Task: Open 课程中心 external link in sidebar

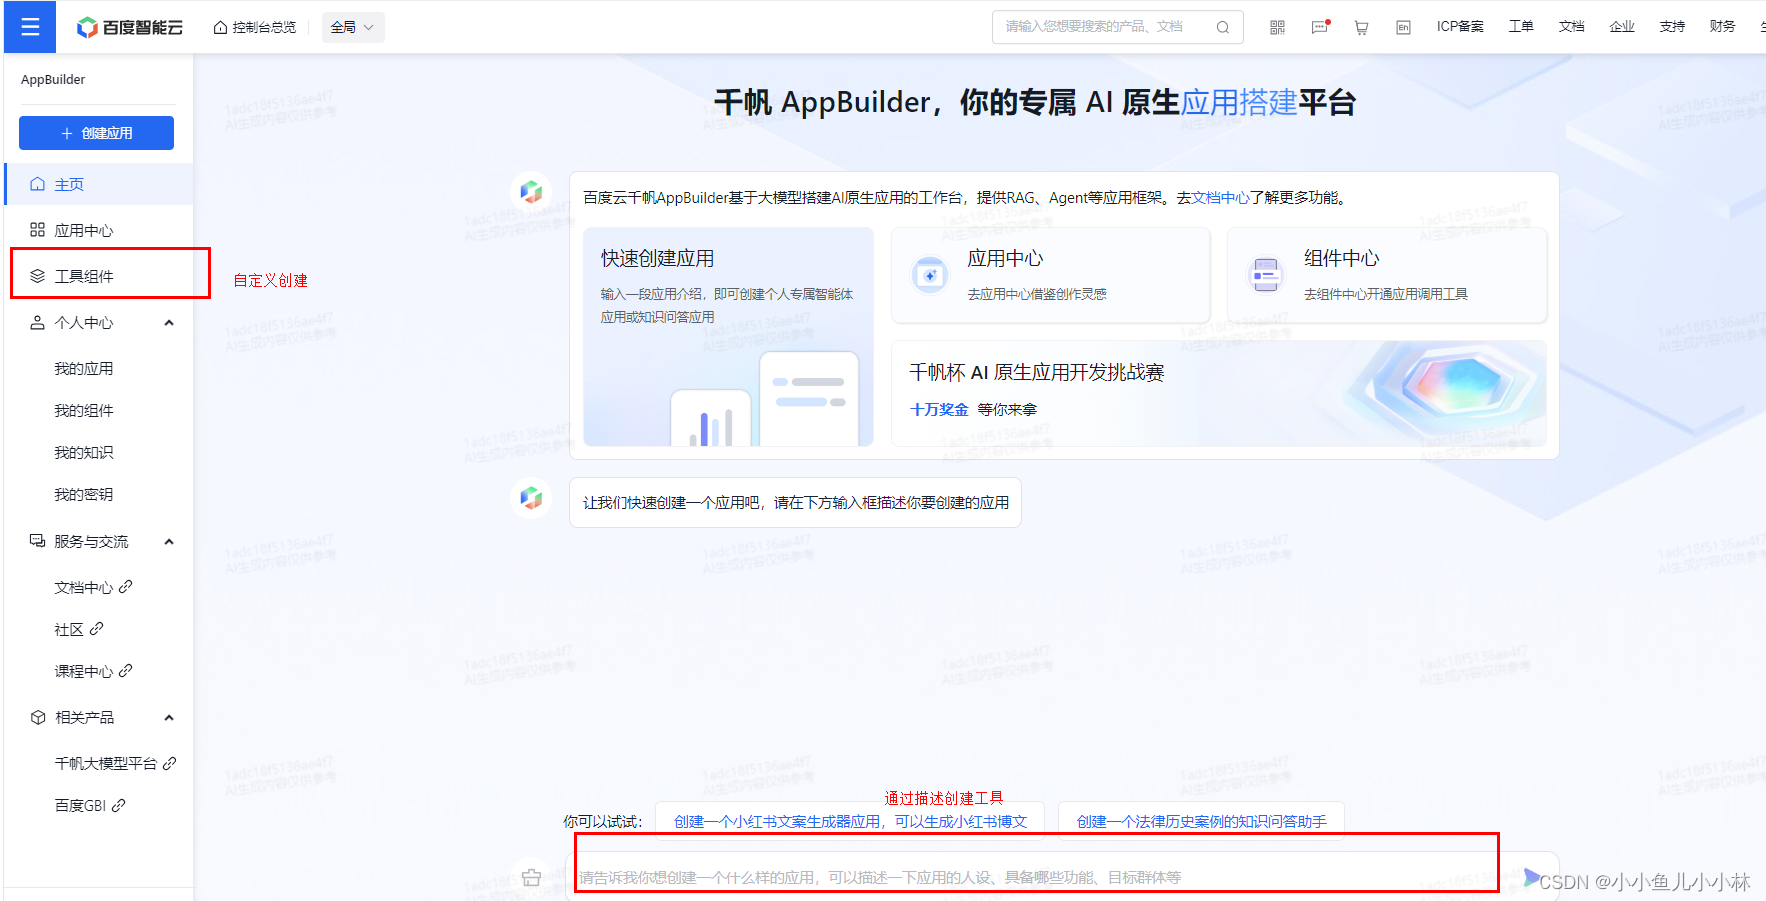Action: click(93, 671)
